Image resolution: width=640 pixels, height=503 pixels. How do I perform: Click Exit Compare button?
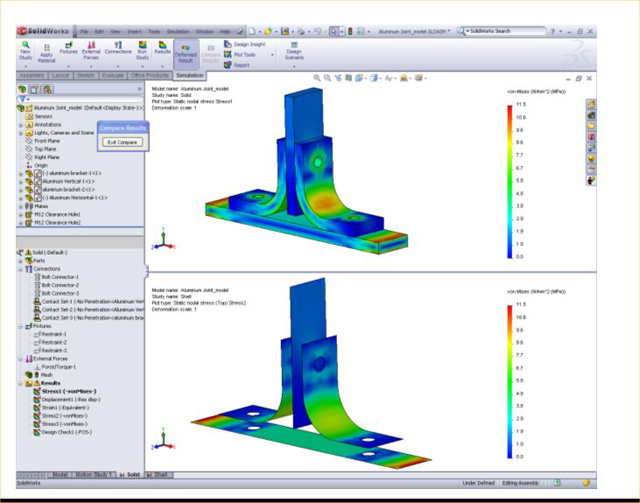[x=123, y=143]
